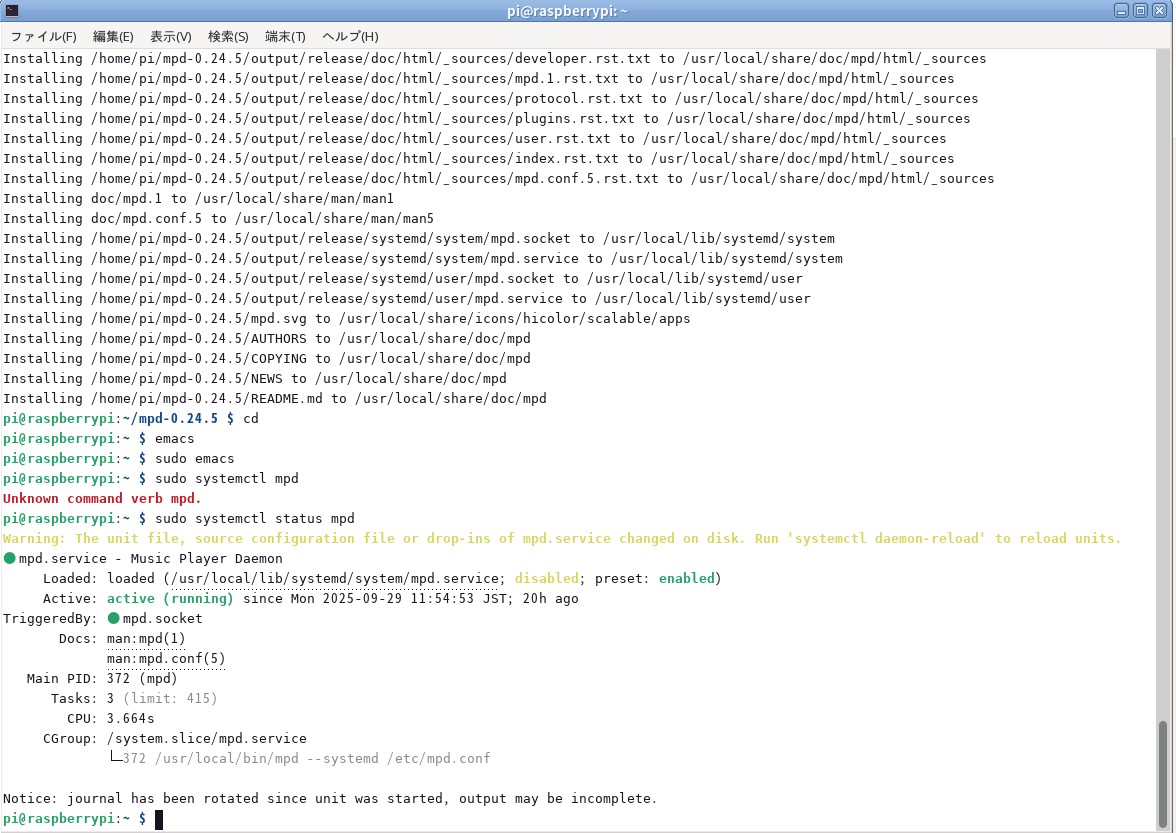This screenshot has width=1176, height=833.
Task: Click the terminal icon in the title bar
Action: coord(12,11)
